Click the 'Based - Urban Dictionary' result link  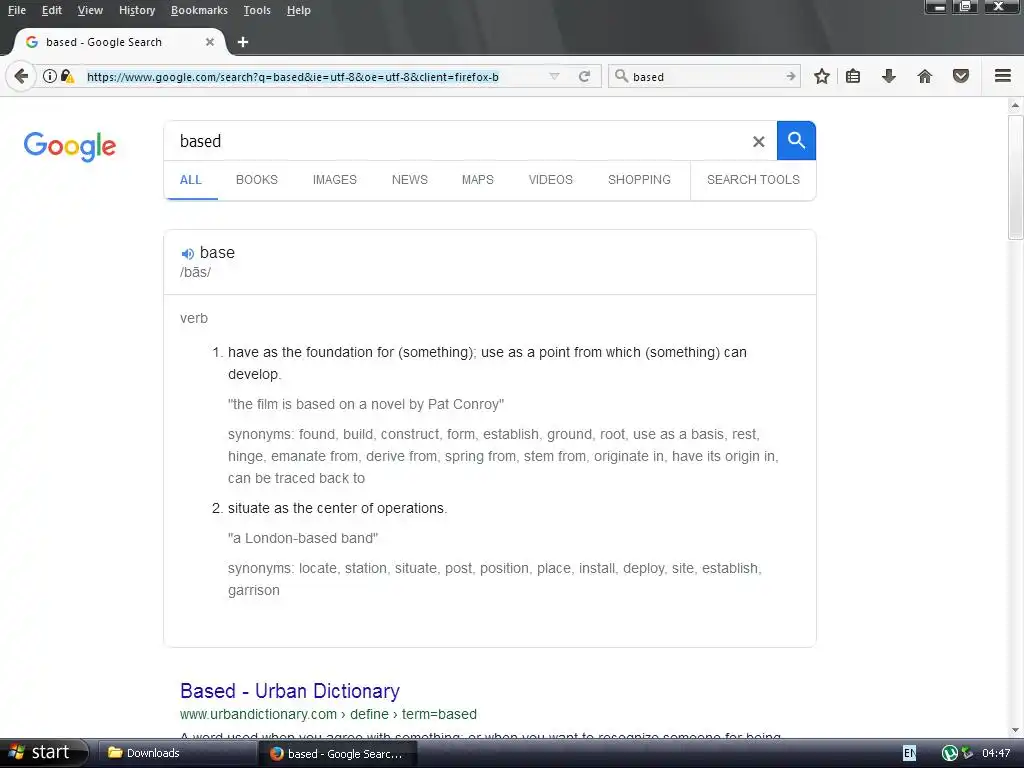pos(289,691)
